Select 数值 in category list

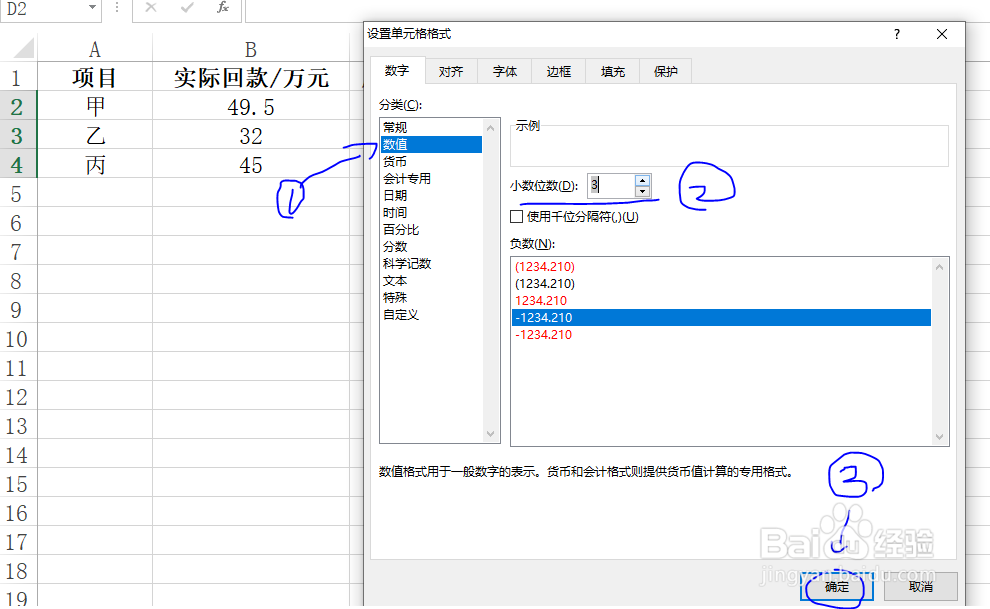(x=432, y=145)
